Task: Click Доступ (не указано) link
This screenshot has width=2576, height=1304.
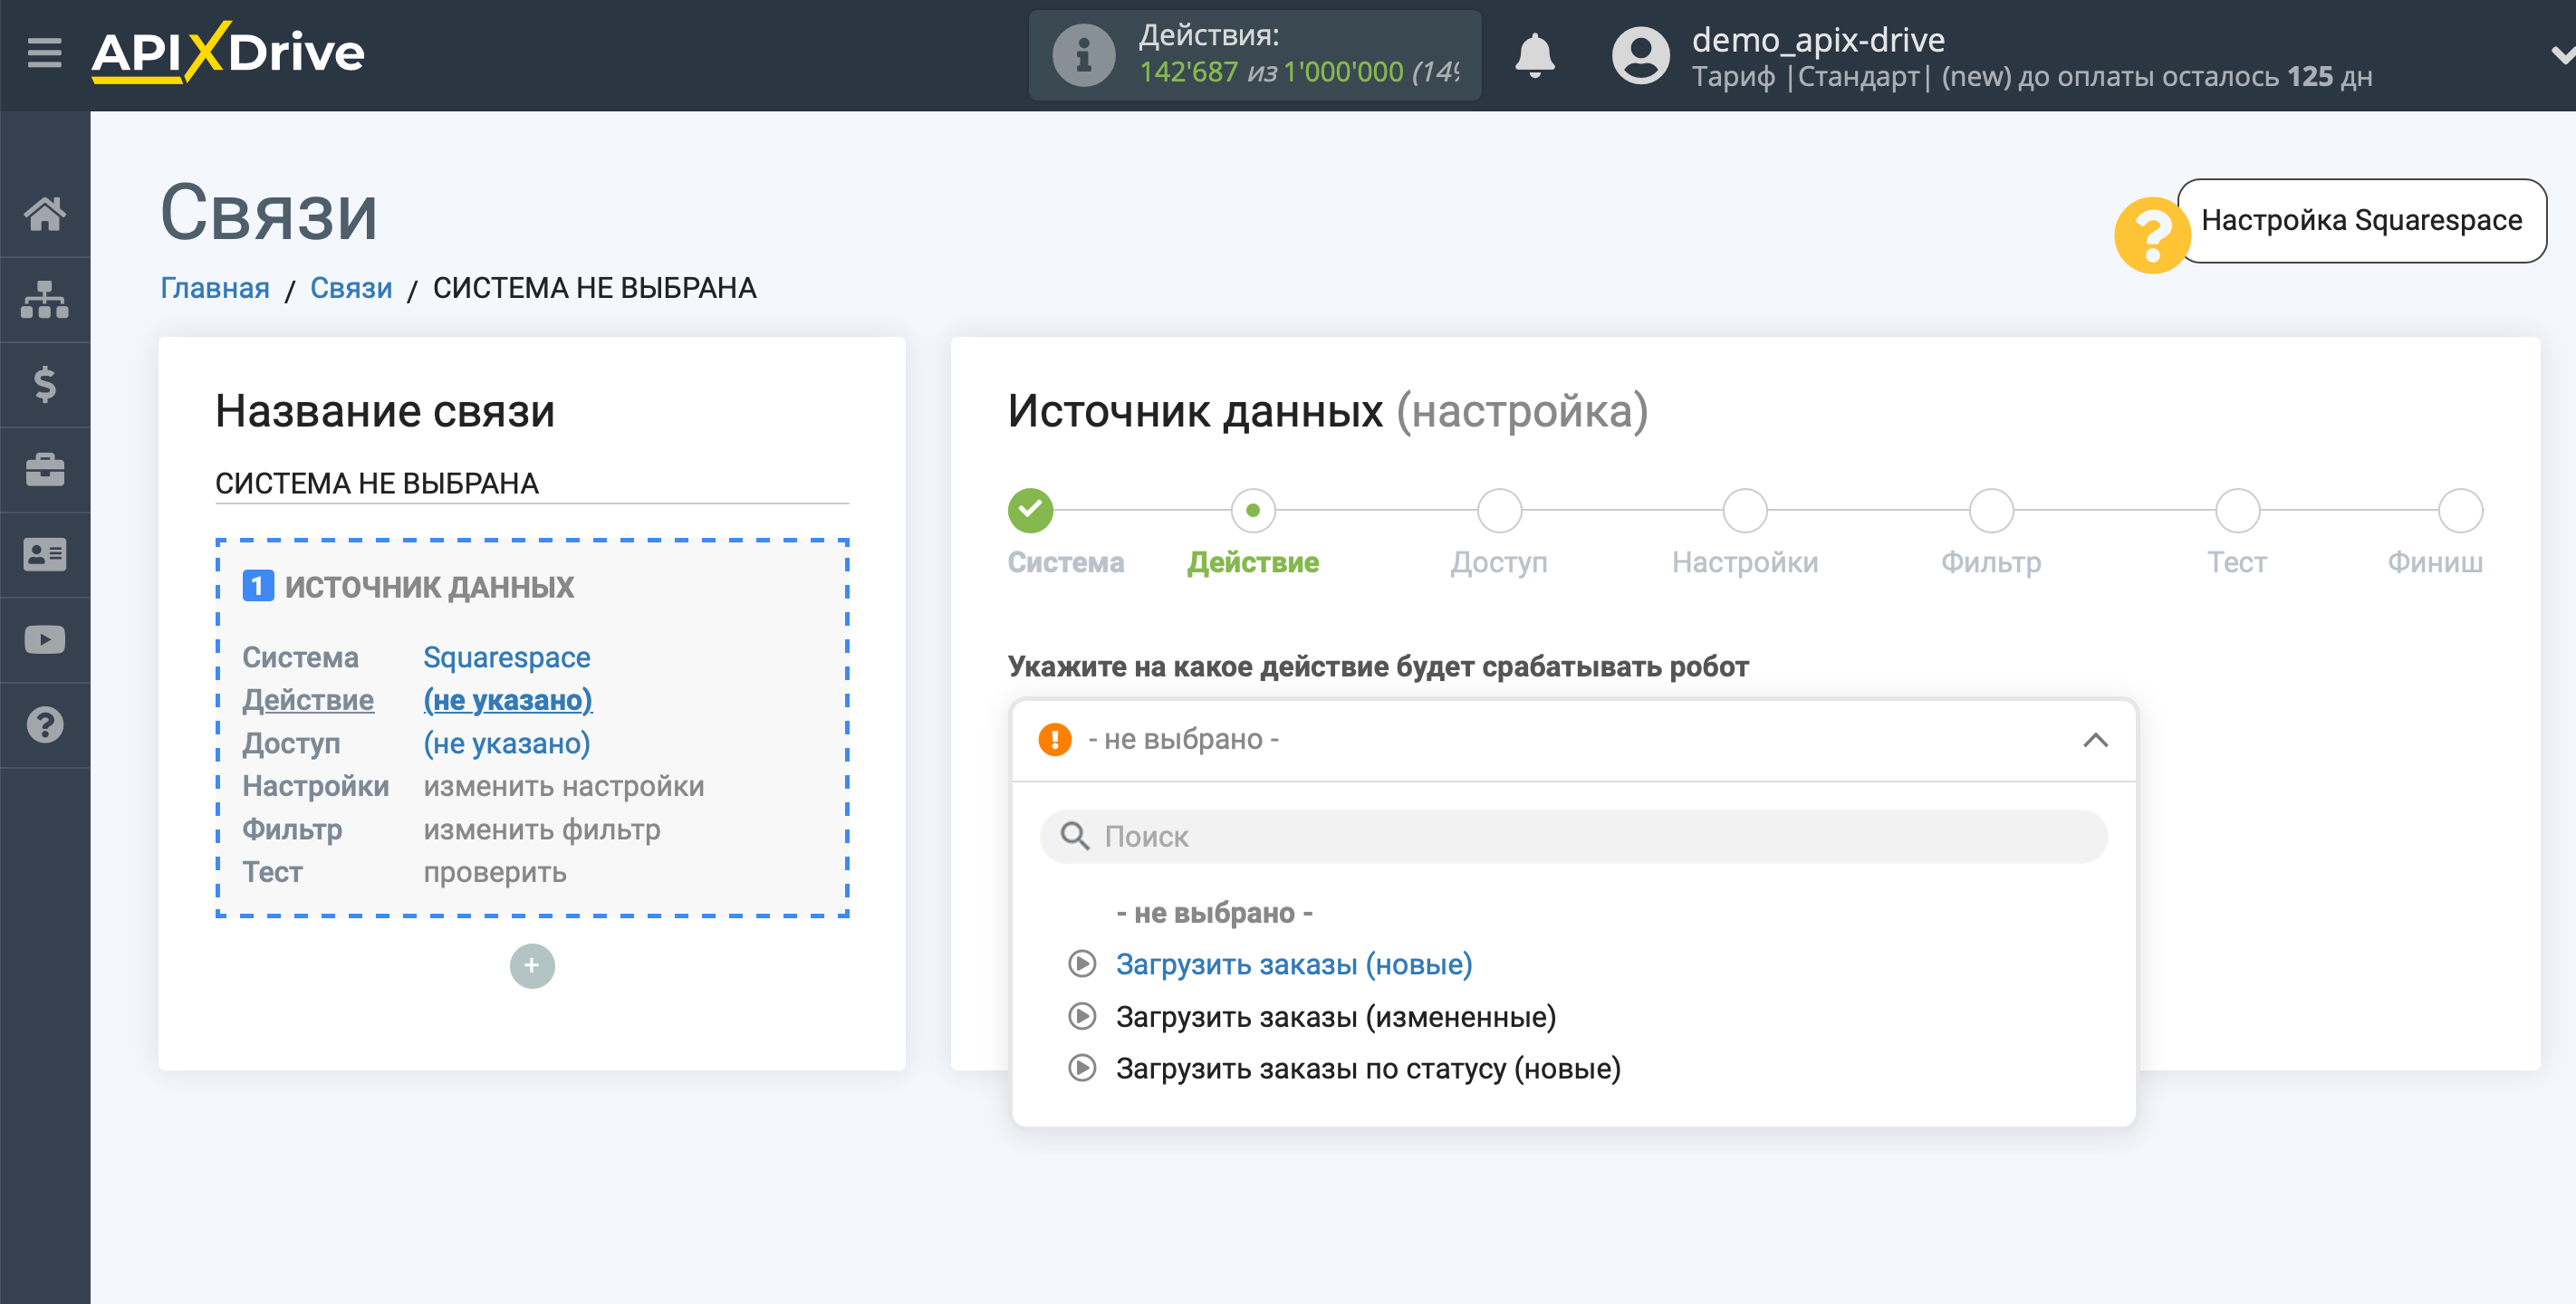Action: point(506,743)
